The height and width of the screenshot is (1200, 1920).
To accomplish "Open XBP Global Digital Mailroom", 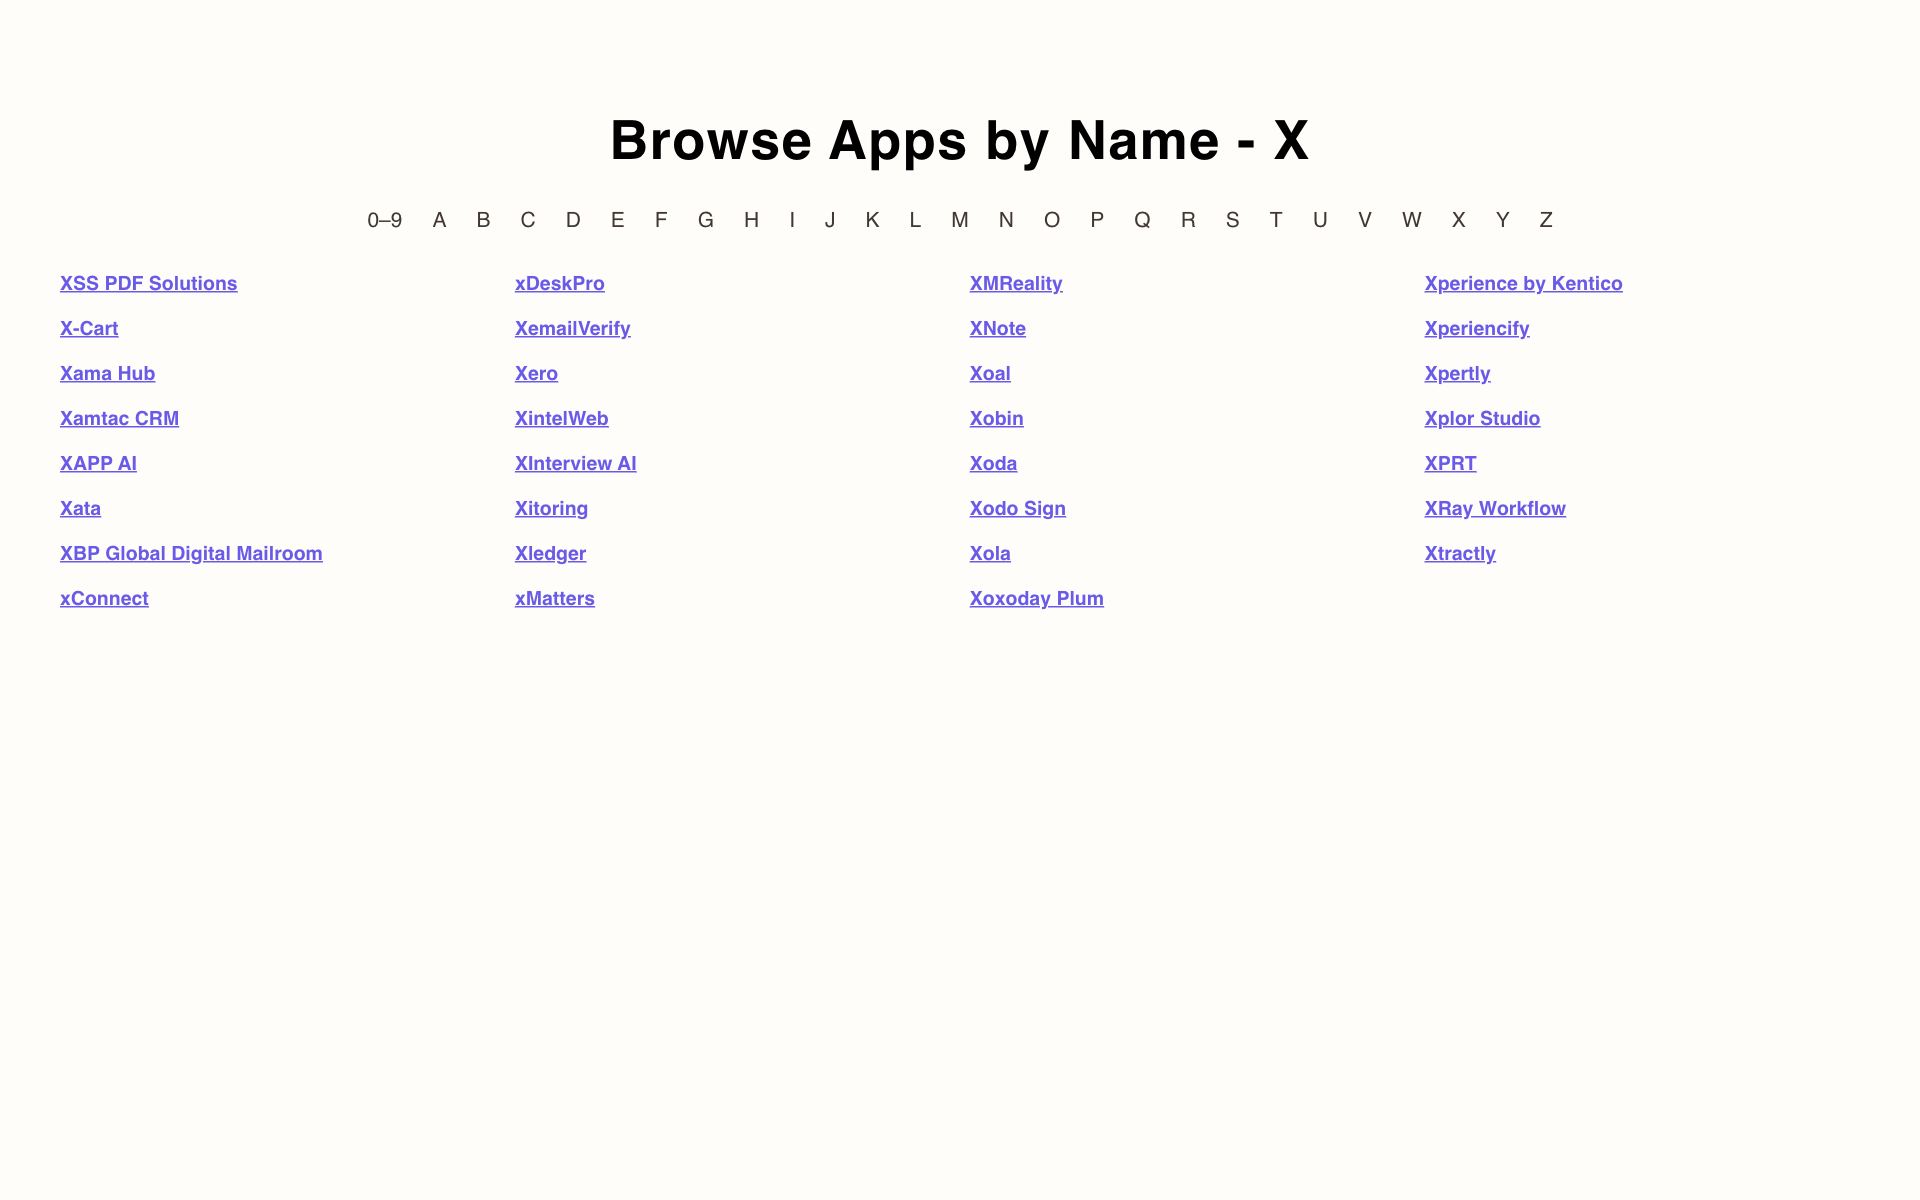I will [x=191, y=553].
